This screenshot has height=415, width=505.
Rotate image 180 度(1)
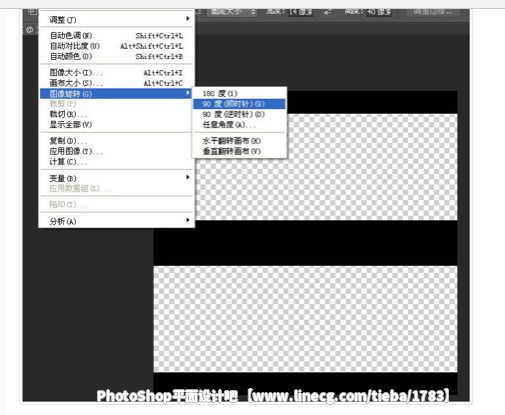(x=239, y=94)
